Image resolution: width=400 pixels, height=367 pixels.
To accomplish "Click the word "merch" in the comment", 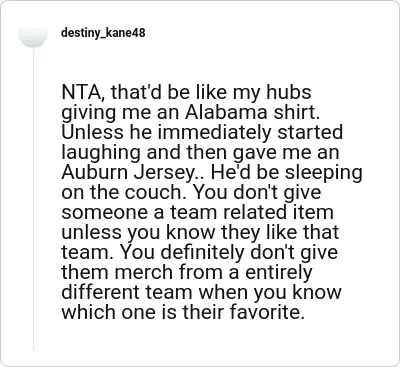I will [144, 272].
